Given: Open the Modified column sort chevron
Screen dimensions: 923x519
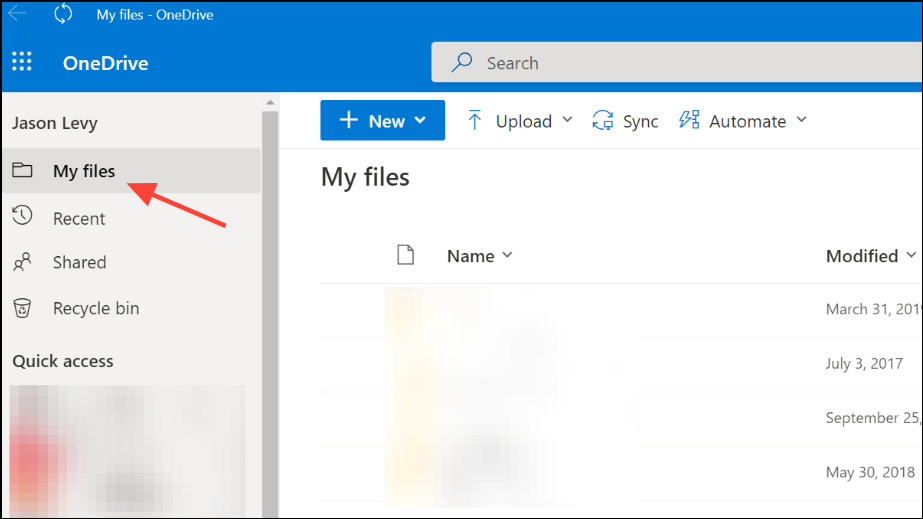Looking at the screenshot, I should point(911,255).
